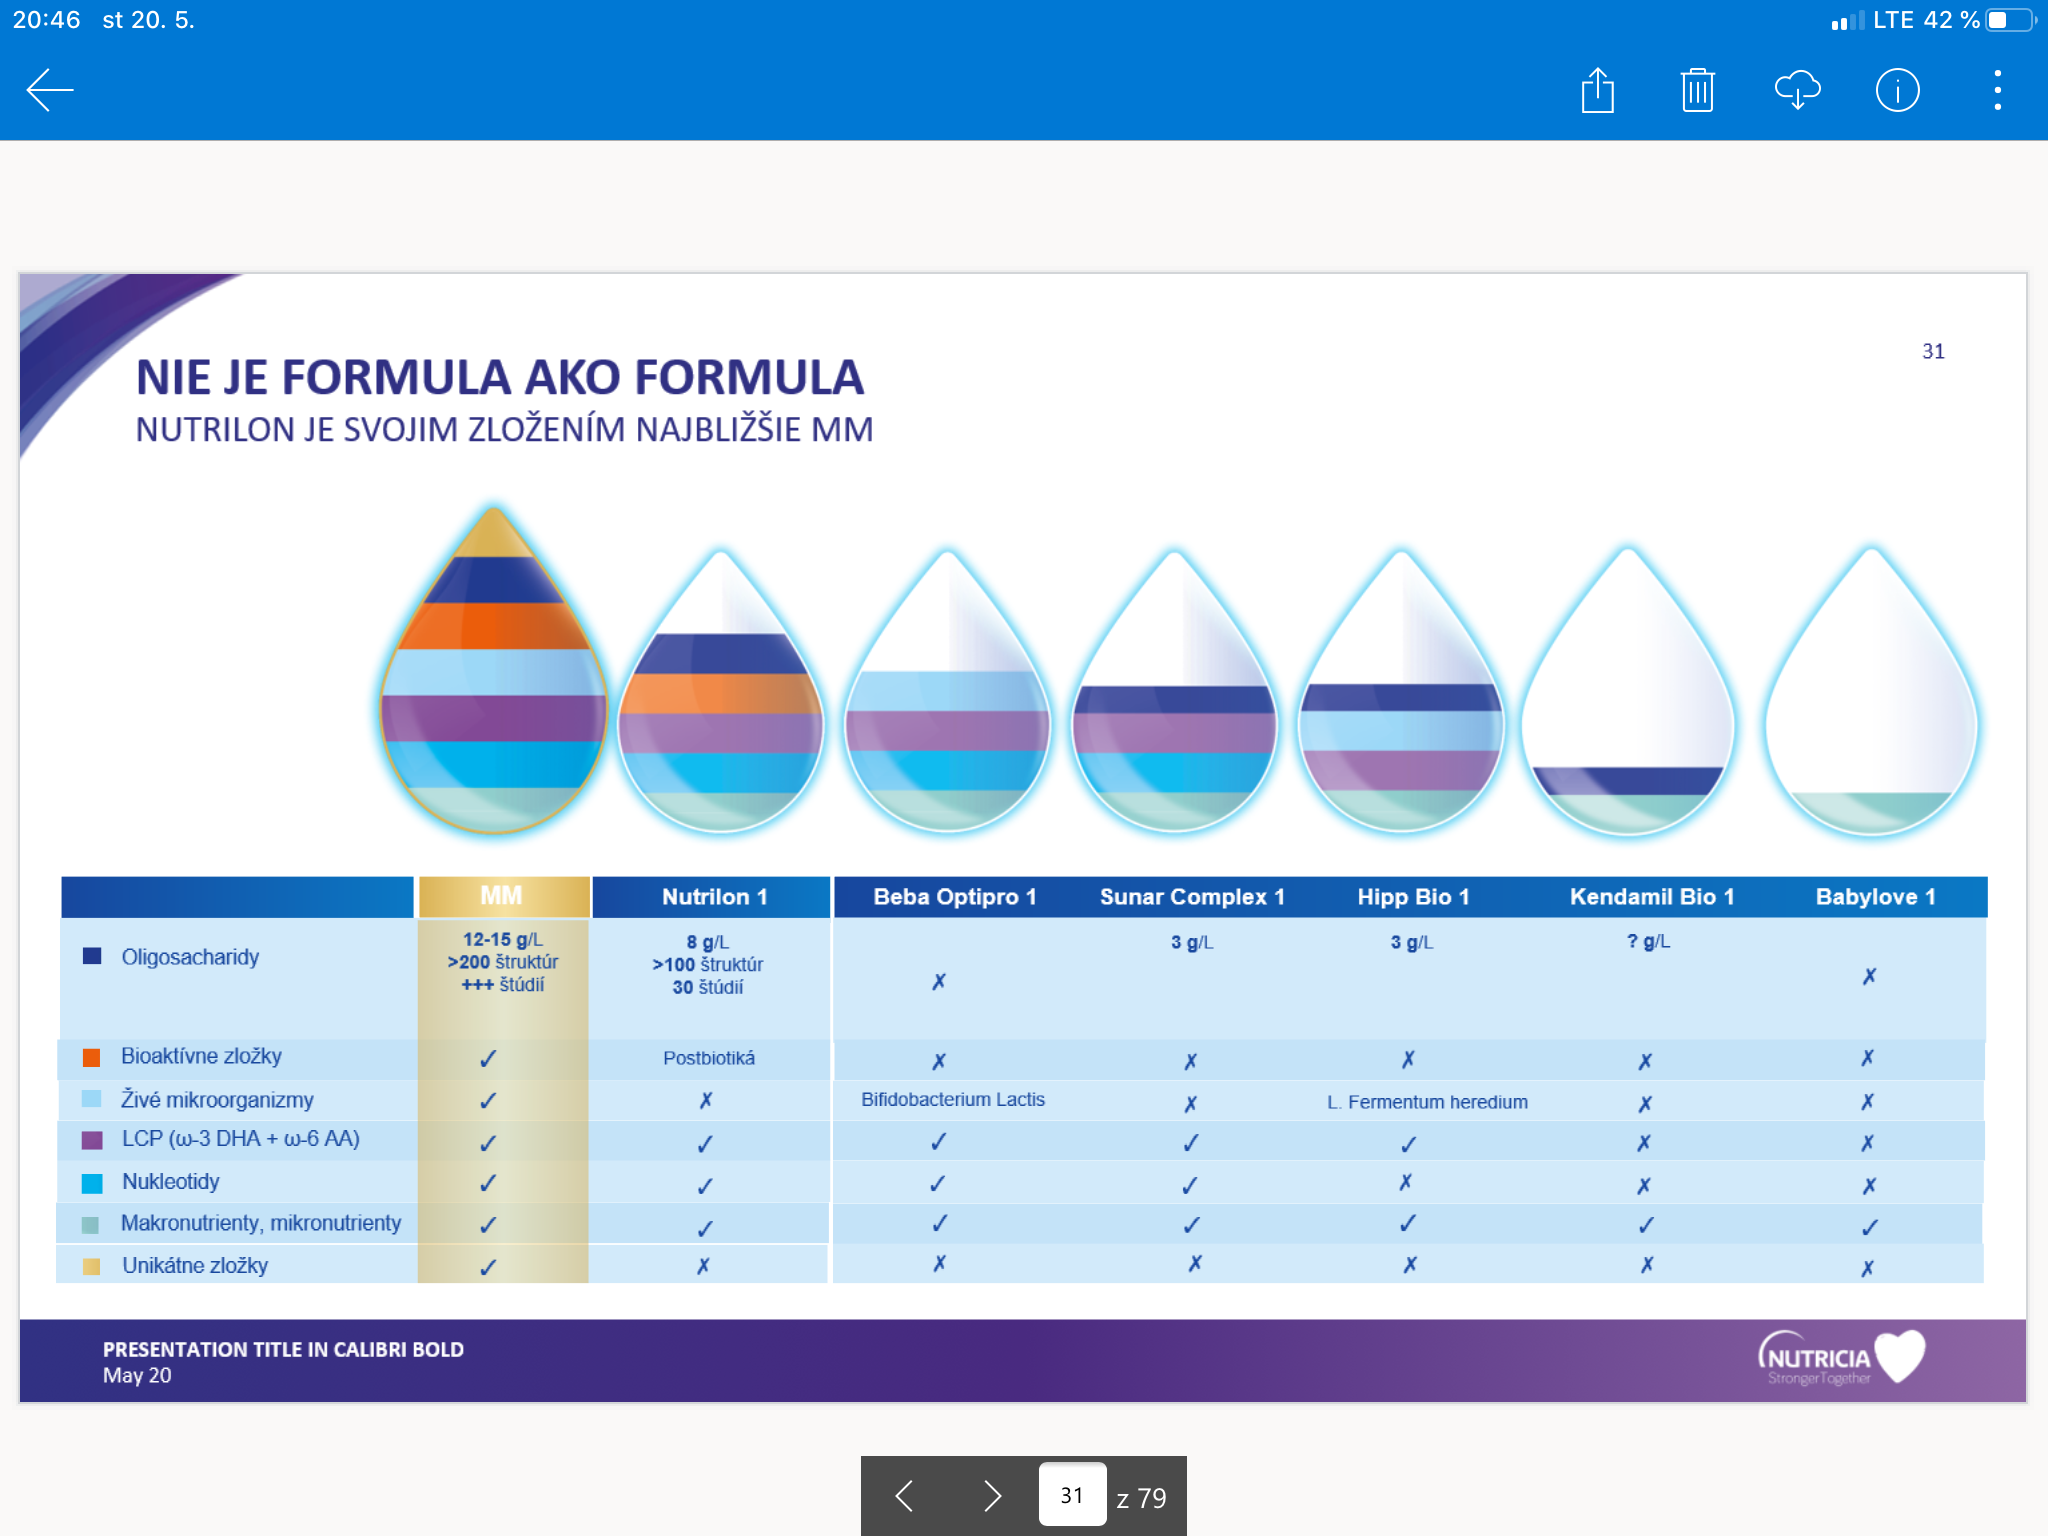Open the info circle icon
Image resolution: width=2048 pixels, height=1536 pixels.
1897,91
